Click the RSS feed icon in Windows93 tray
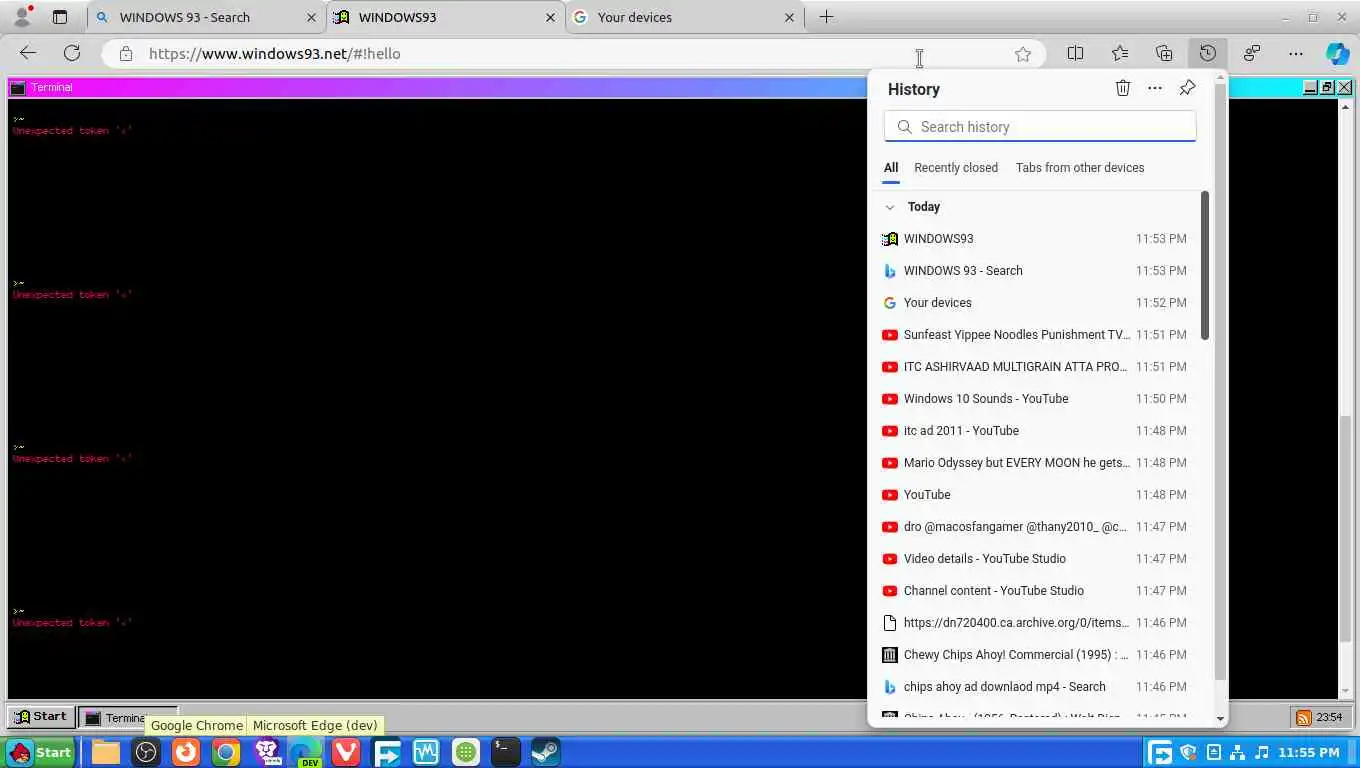Viewport: 1360px width, 768px height. (x=1304, y=717)
